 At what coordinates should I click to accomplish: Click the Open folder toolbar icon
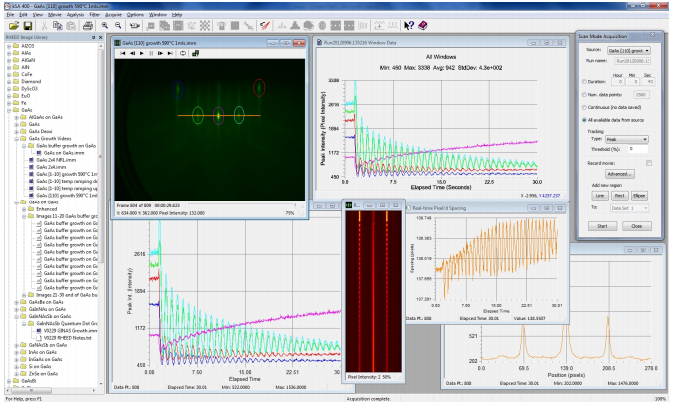[14, 26]
